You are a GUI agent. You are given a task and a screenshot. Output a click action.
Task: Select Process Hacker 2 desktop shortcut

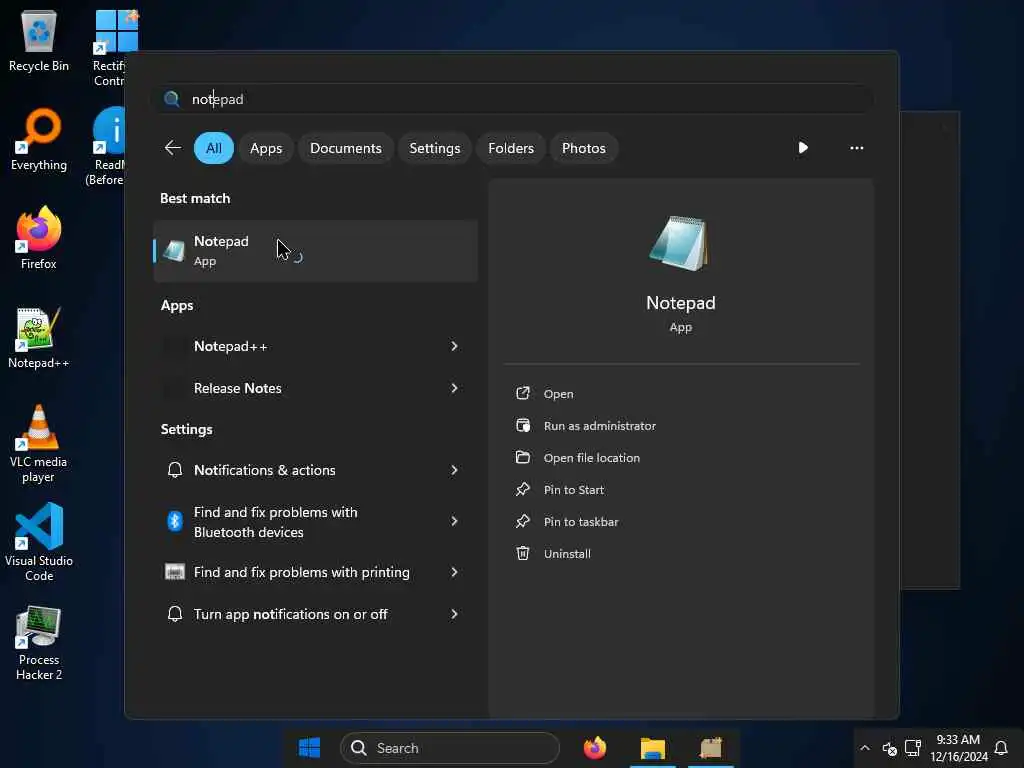(x=39, y=643)
